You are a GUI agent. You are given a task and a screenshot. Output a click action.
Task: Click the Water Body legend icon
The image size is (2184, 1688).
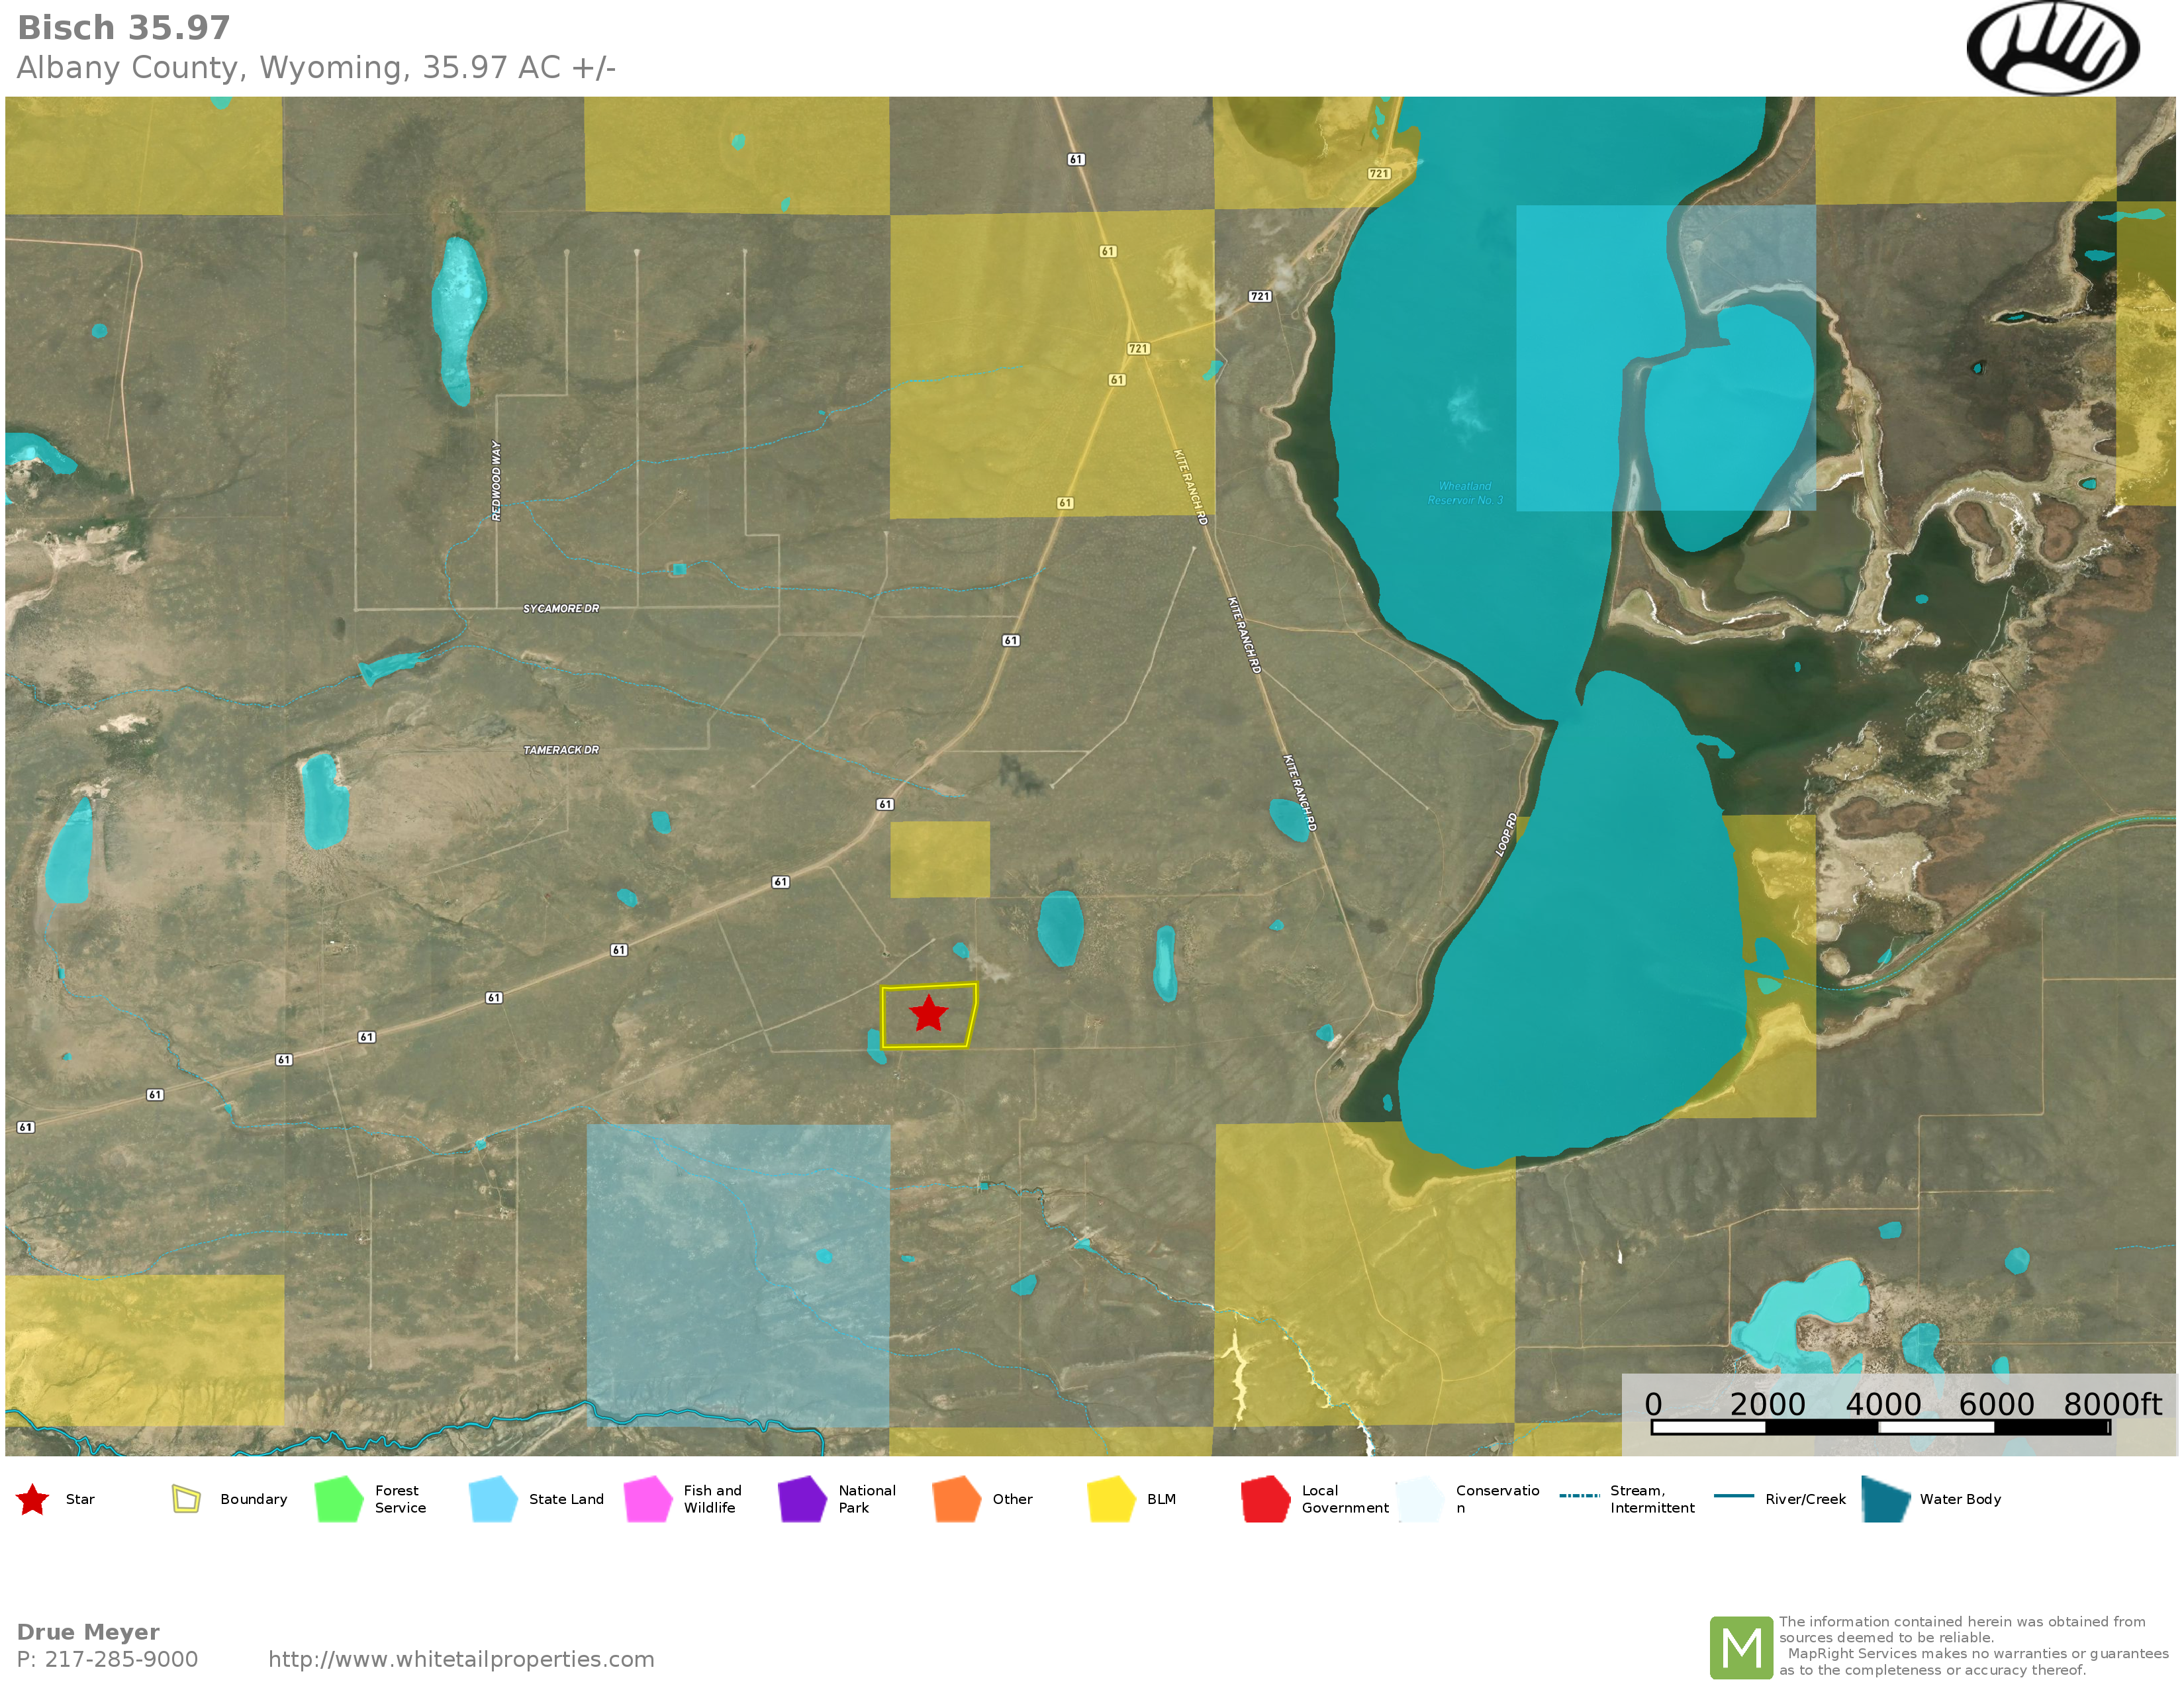coord(1886,1499)
